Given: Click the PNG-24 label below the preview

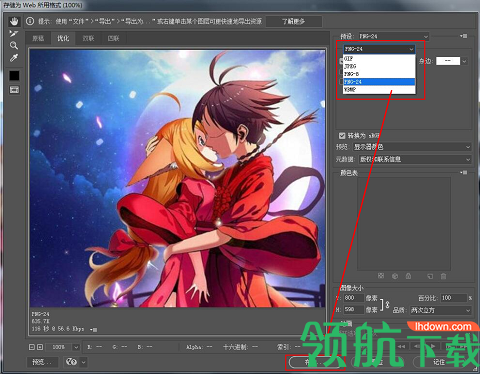Looking at the screenshot, I should 41,314.
